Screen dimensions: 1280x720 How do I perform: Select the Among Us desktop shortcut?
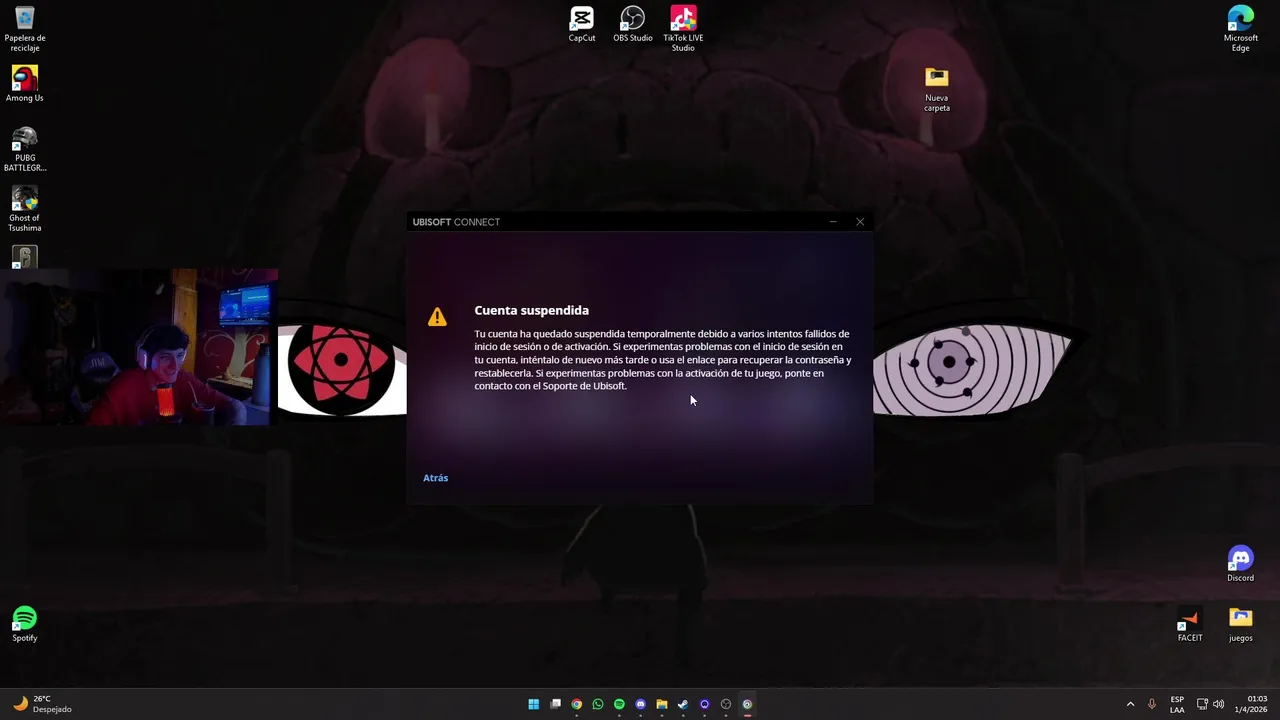point(25,84)
